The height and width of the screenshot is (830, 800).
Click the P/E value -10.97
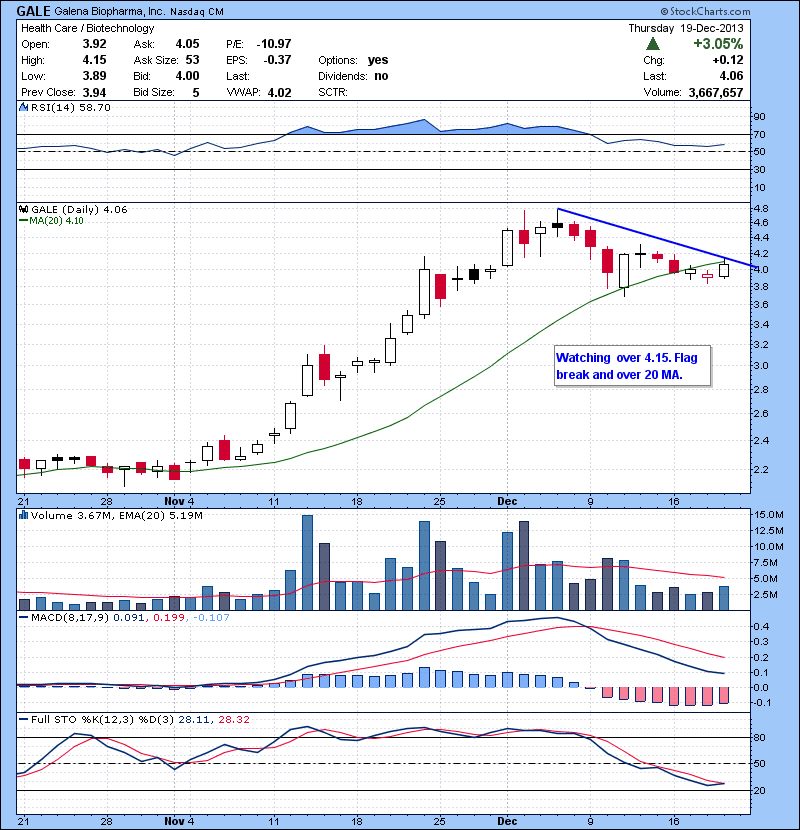click(x=274, y=44)
